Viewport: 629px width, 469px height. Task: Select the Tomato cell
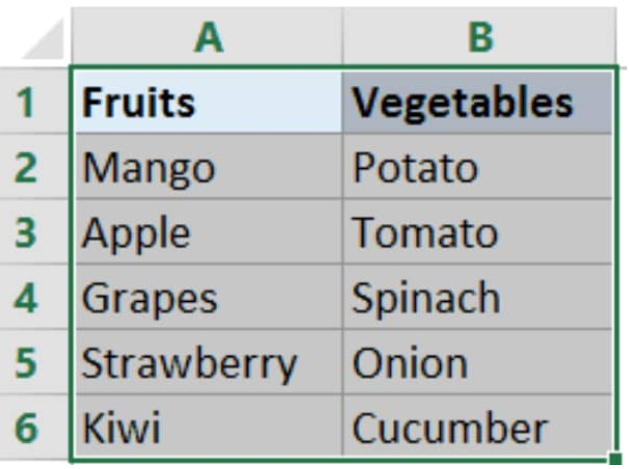point(477,231)
